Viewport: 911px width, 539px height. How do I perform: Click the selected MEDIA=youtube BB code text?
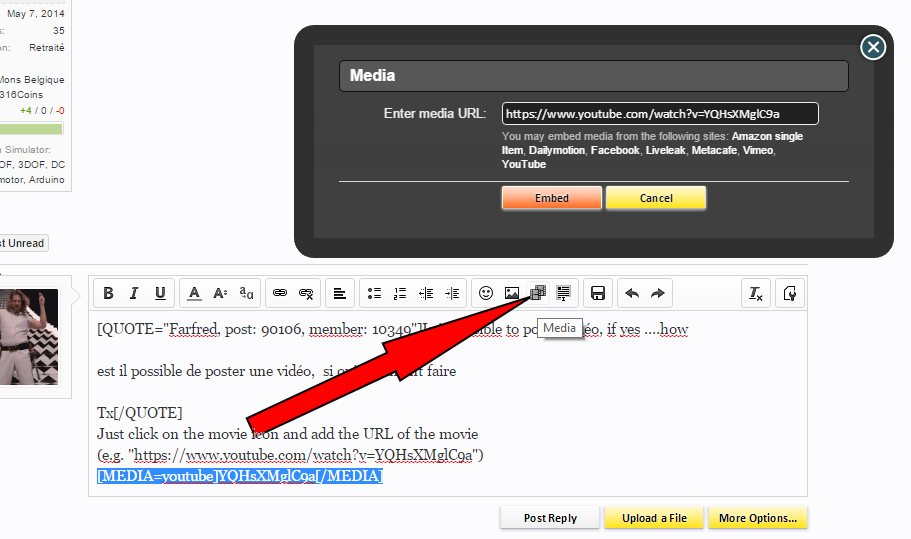click(x=239, y=476)
